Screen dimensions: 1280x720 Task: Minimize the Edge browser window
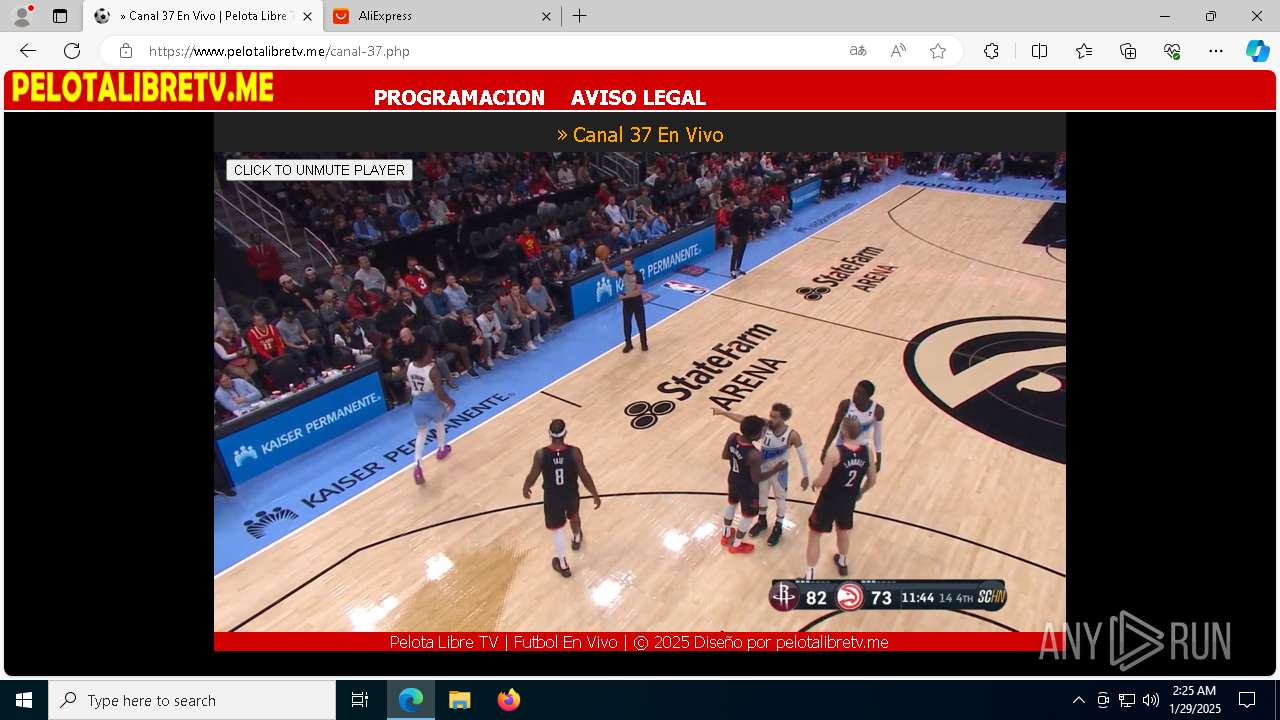tap(1165, 16)
